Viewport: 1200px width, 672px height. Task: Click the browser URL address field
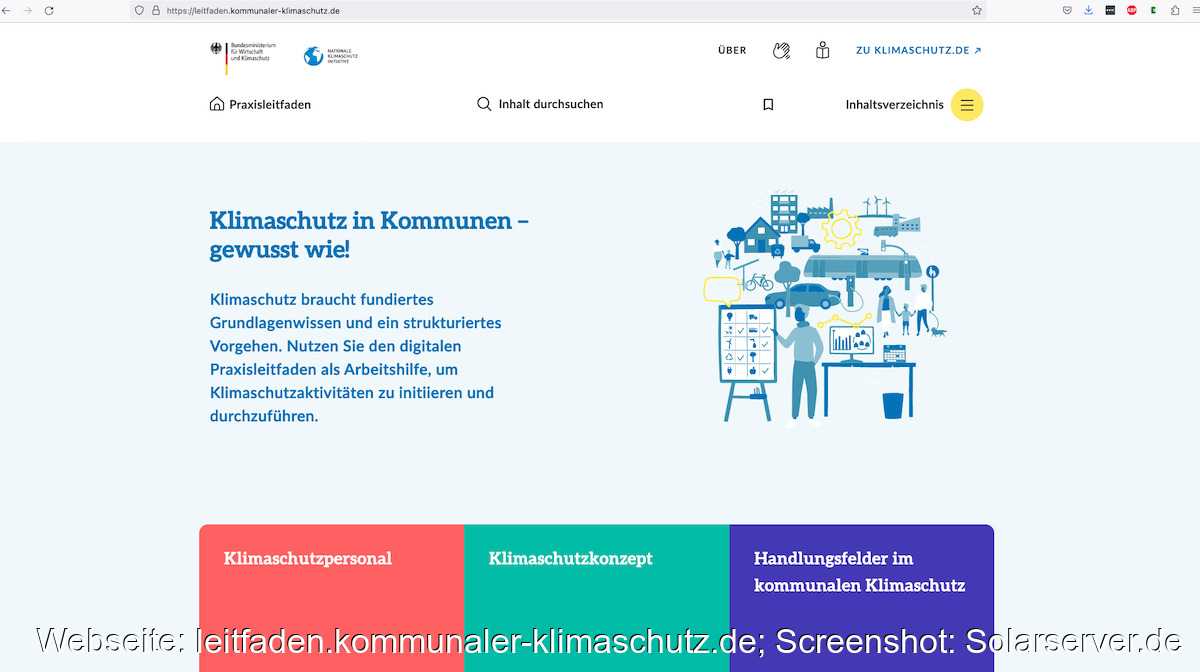(560, 10)
